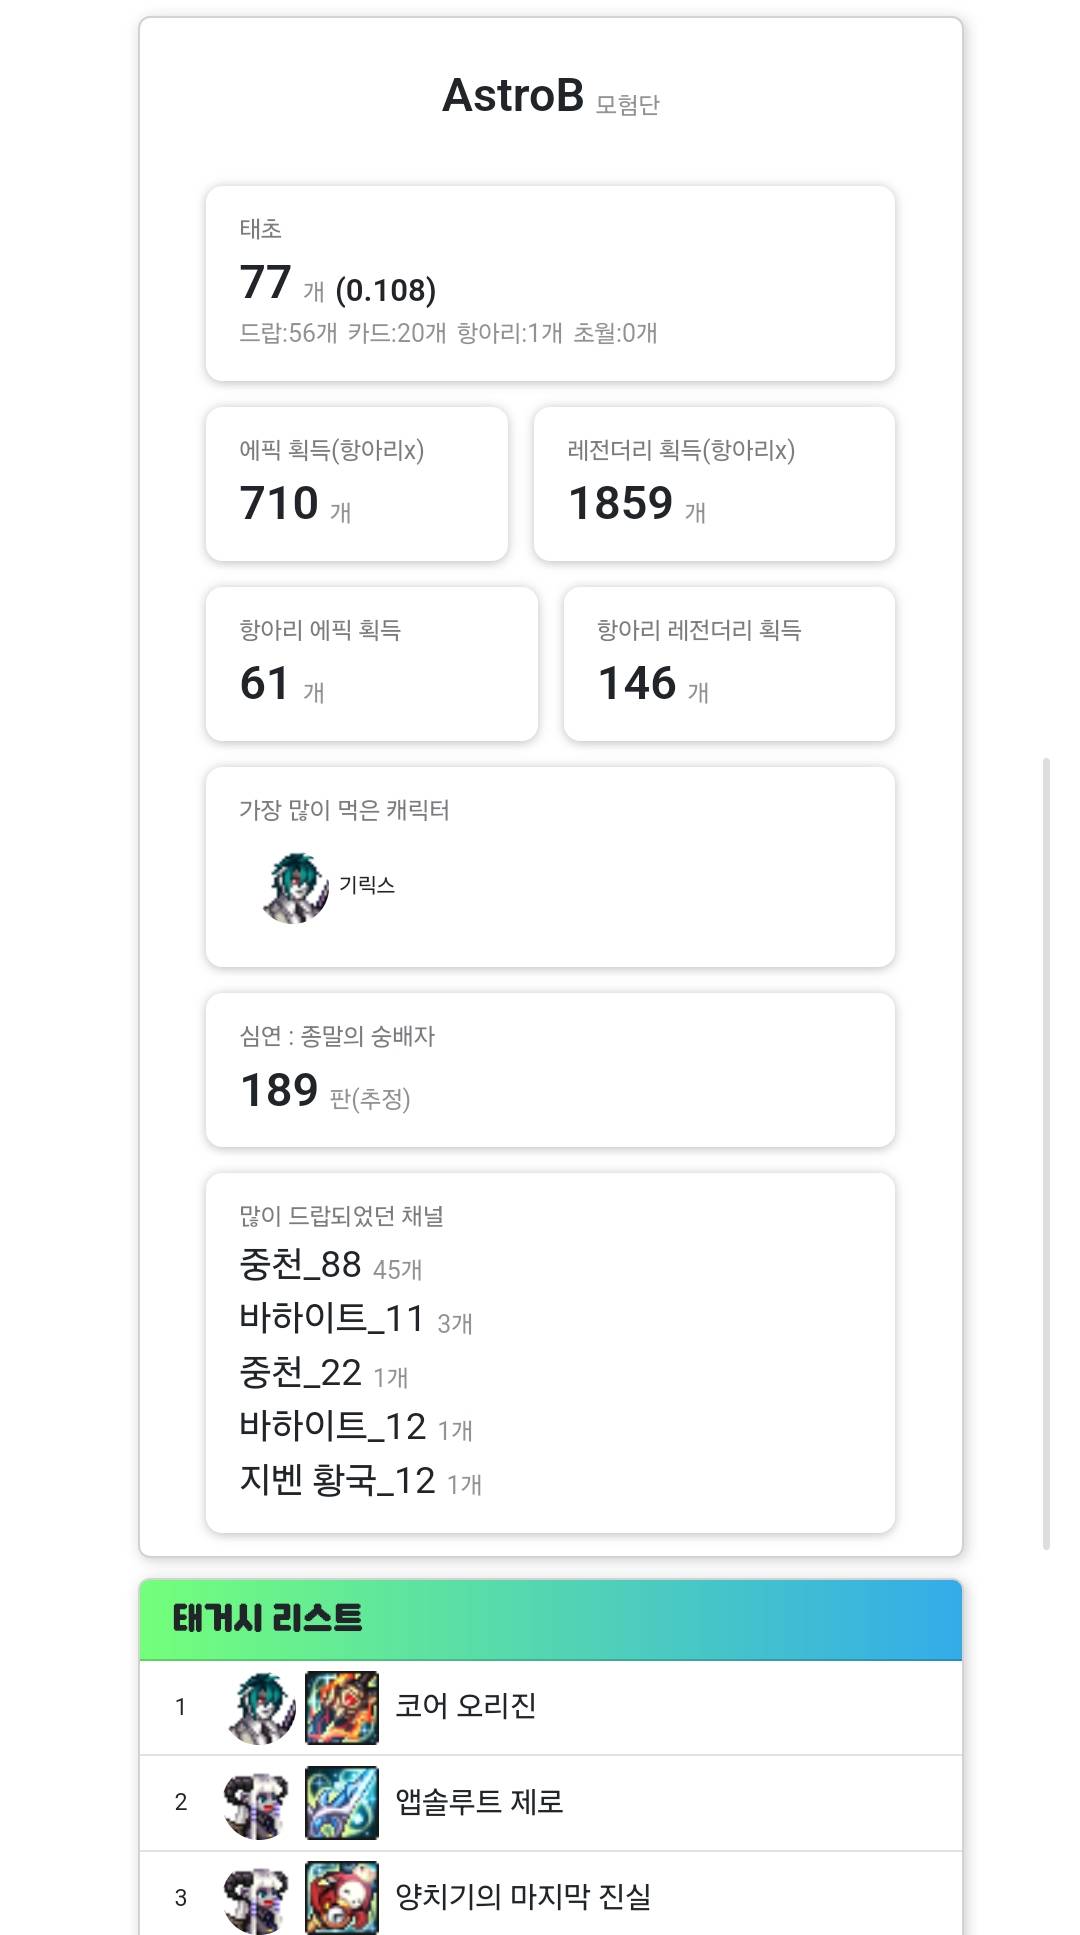Click the 중천_88 channel entry

coord(331,1265)
